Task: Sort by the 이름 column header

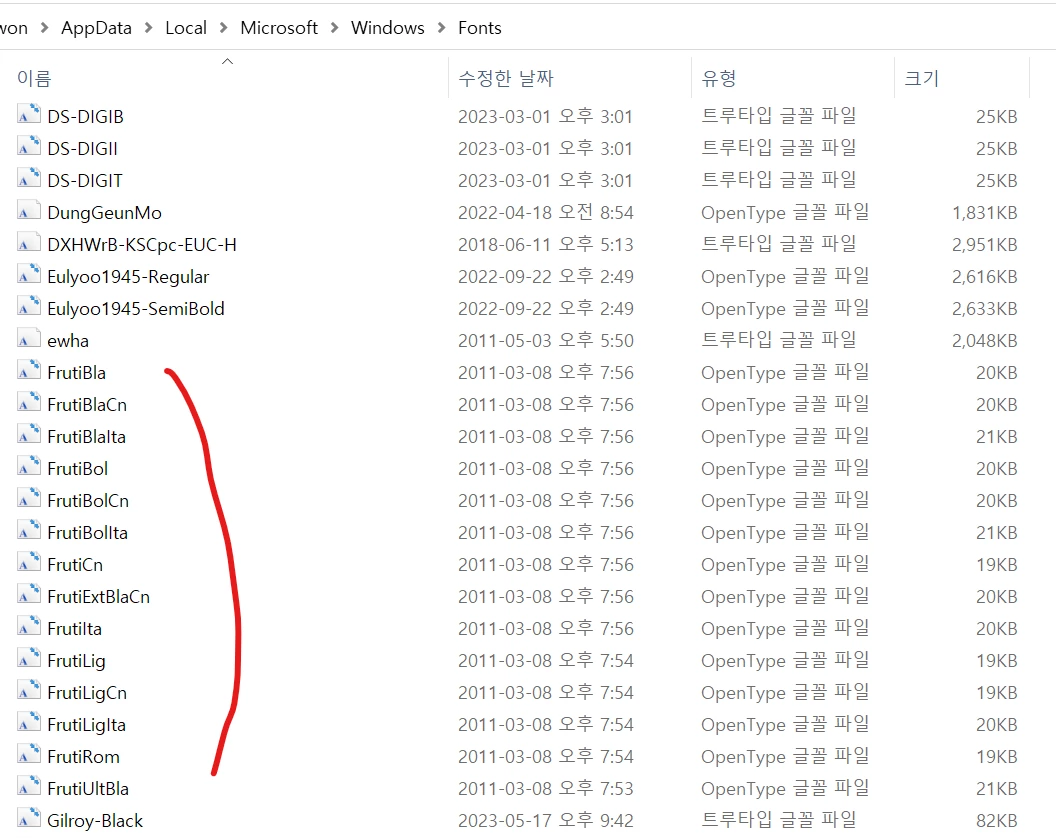Action: click(34, 78)
